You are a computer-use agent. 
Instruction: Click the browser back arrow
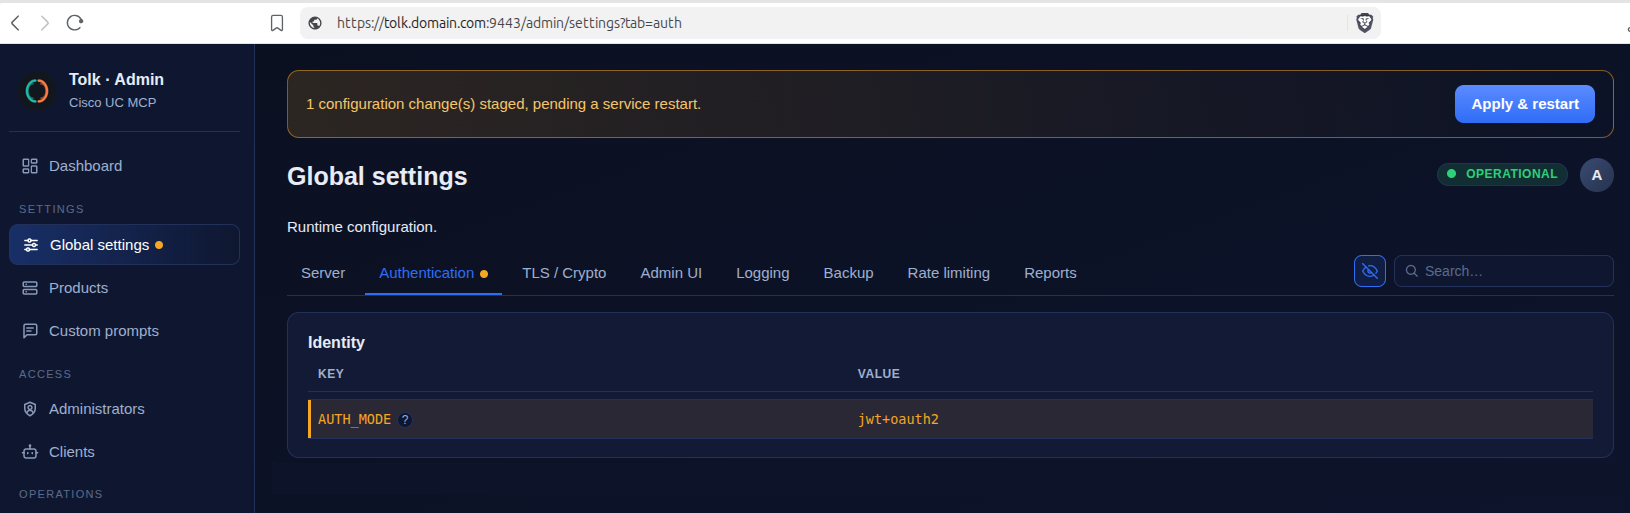(15, 23)
